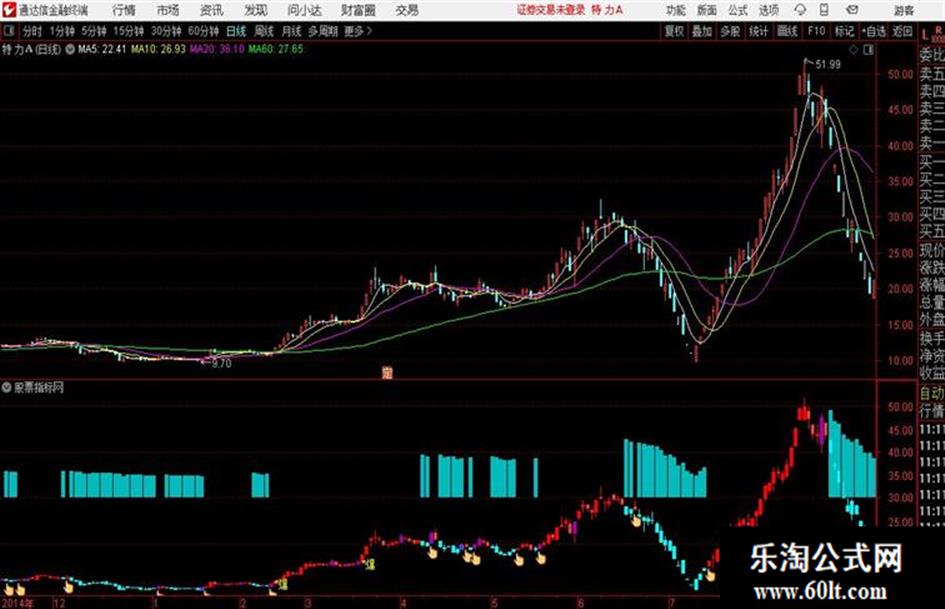Click the 返回 back button
Screen dimensions: 945x609
click(x=902, y=31)
